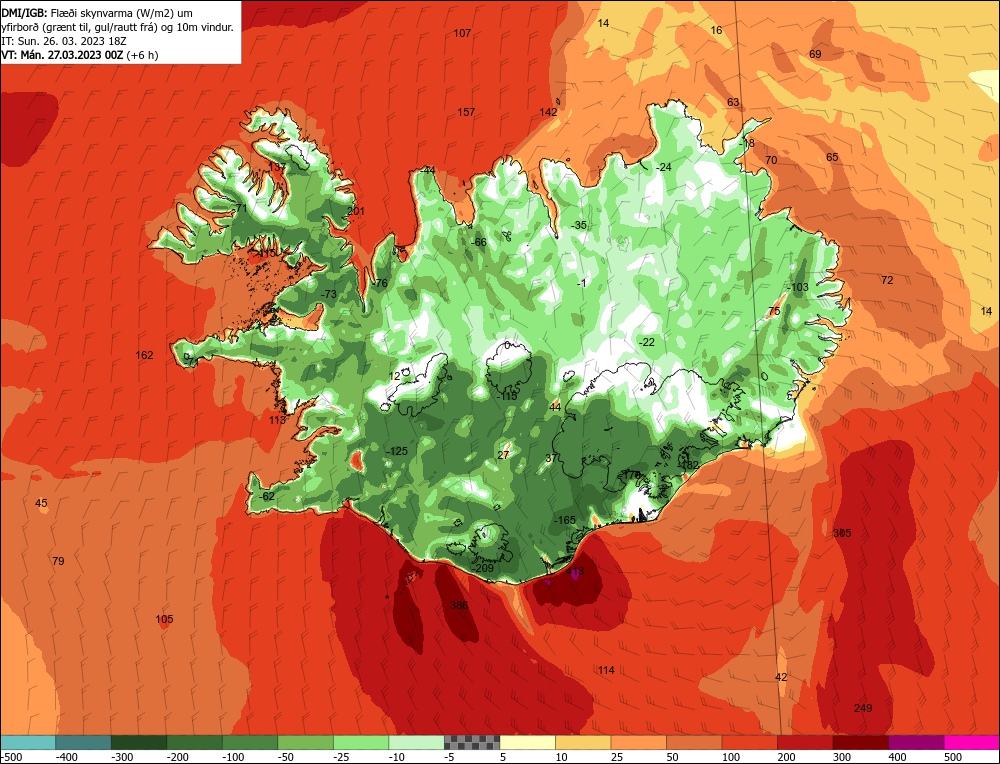1000x764 pixels.
Task: Choose the dark red 300 to 400 swatch
Action: [860, 742]
